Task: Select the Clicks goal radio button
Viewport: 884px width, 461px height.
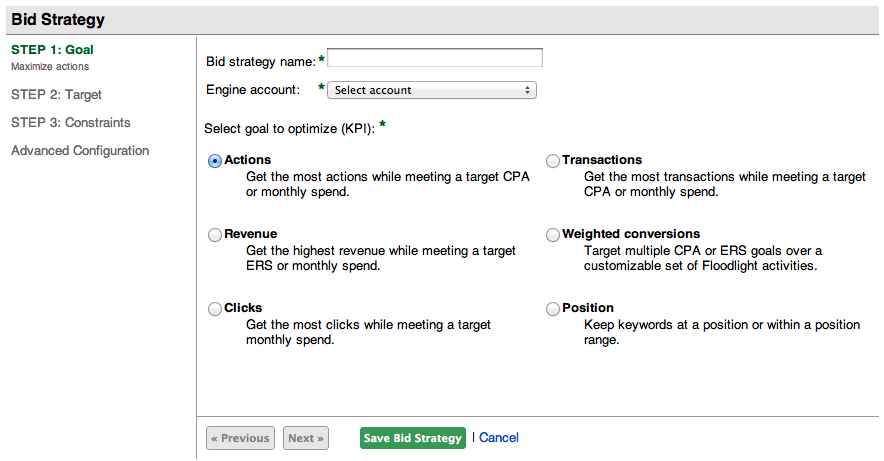Action: [215, 309]
